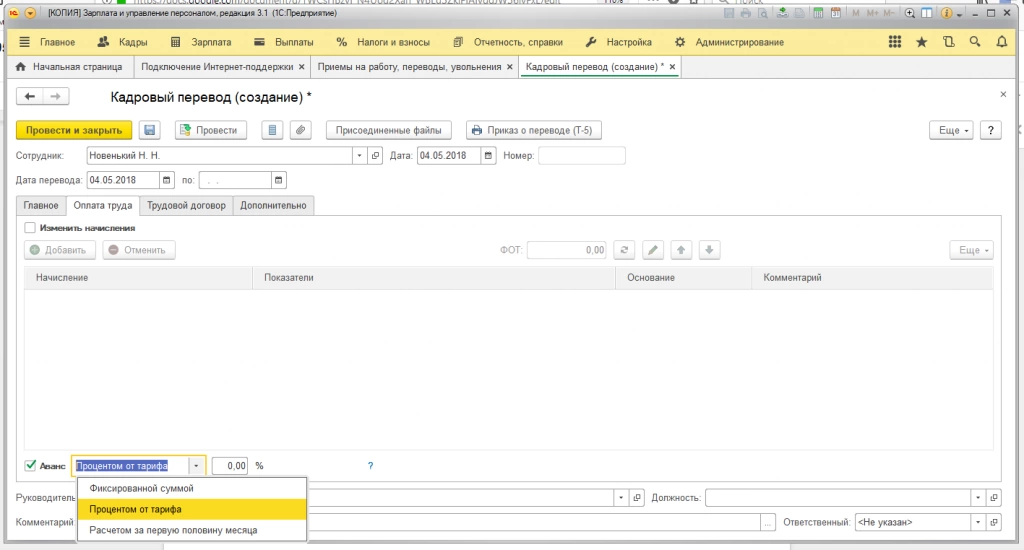
Task: Open calendar picker for Дата field
Action: point(488,155)
